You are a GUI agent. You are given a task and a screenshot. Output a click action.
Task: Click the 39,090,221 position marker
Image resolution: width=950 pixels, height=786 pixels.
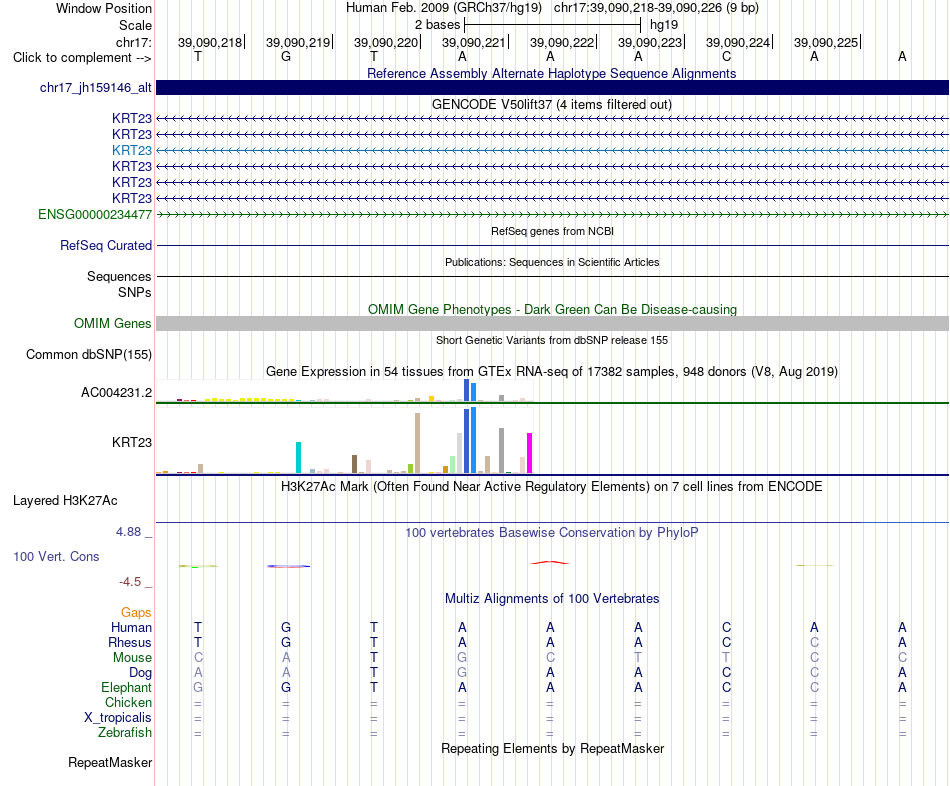[474, 42]
